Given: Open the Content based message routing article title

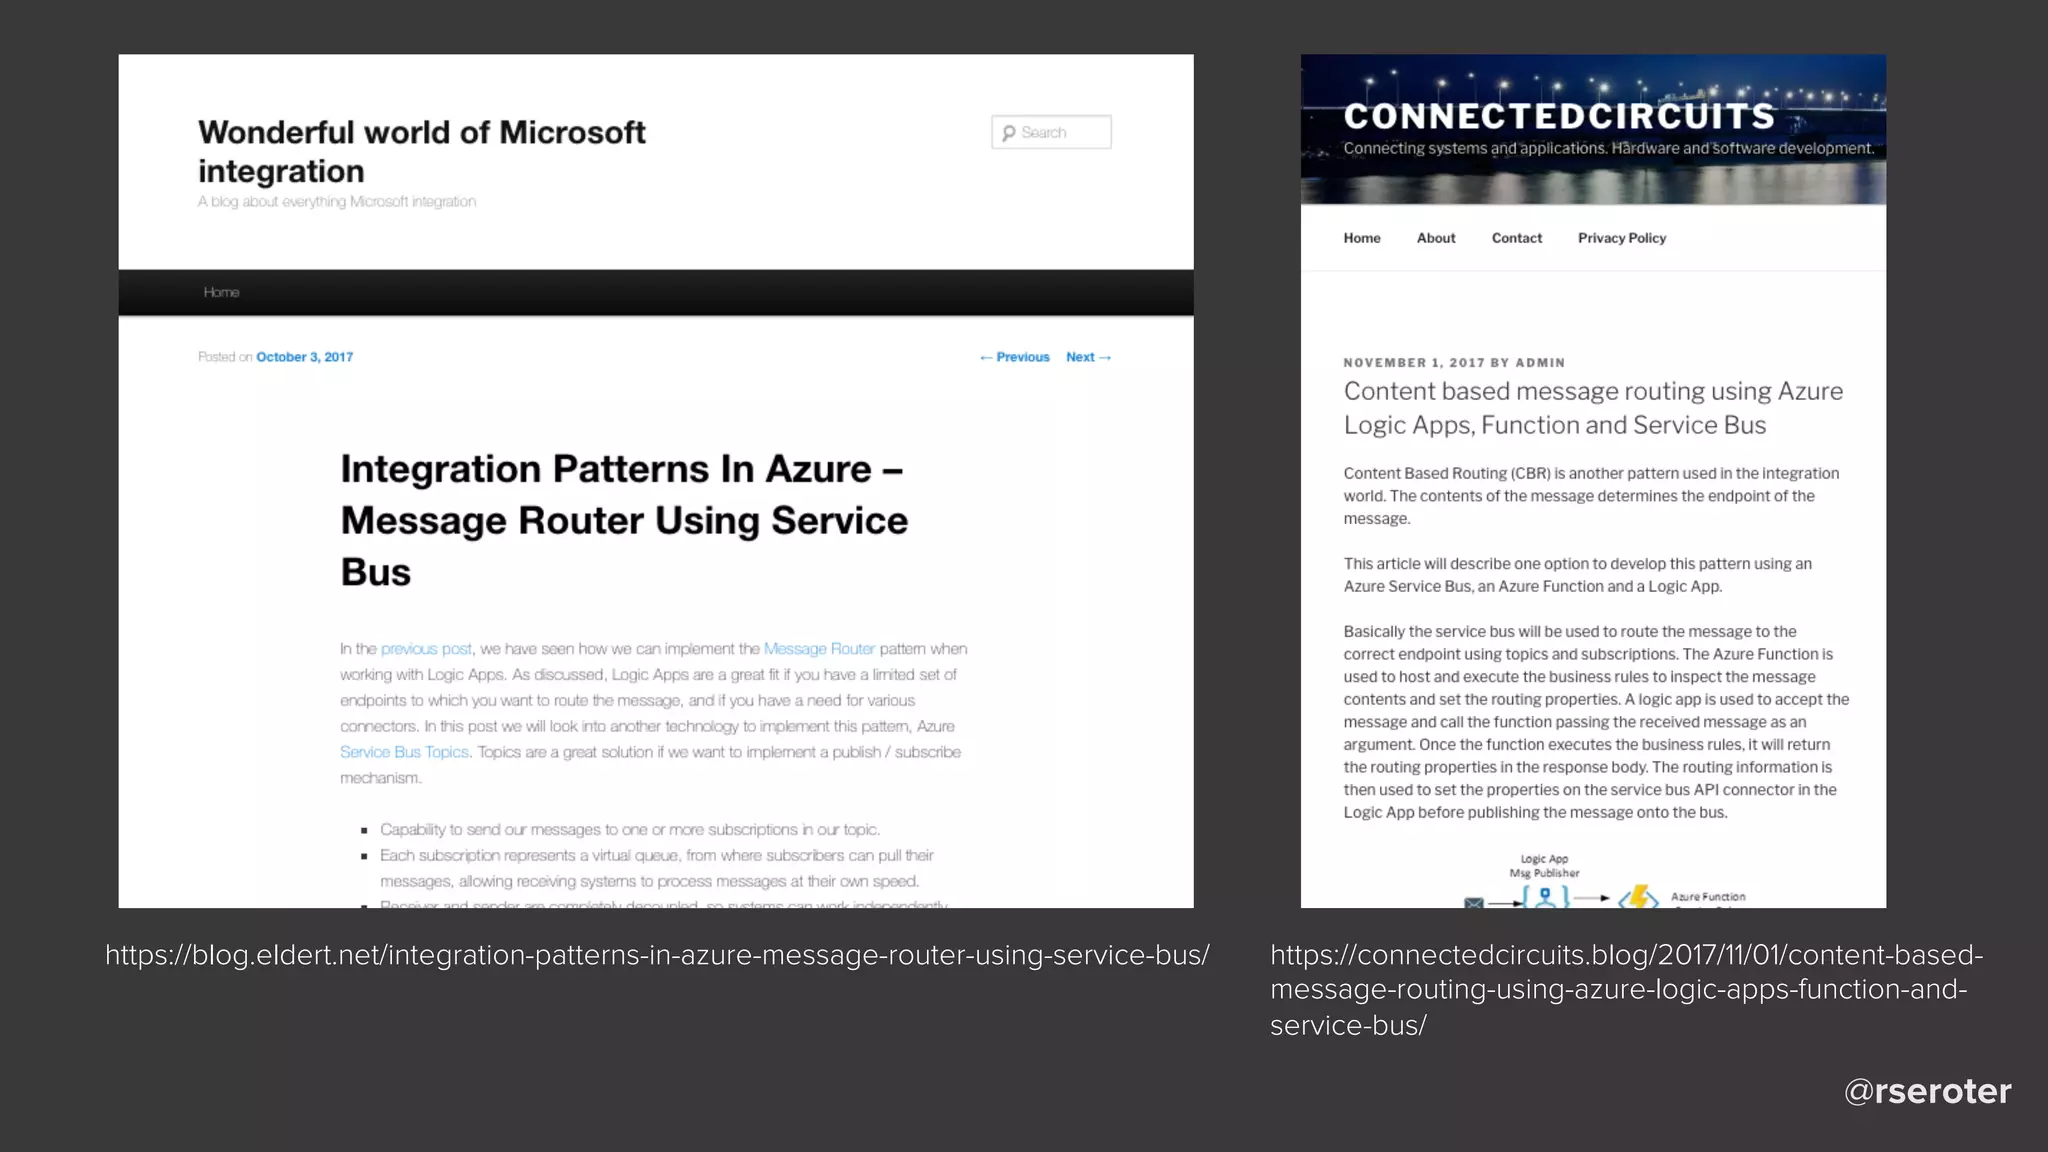Looking at the screenshot, I should pos(1593,408).
